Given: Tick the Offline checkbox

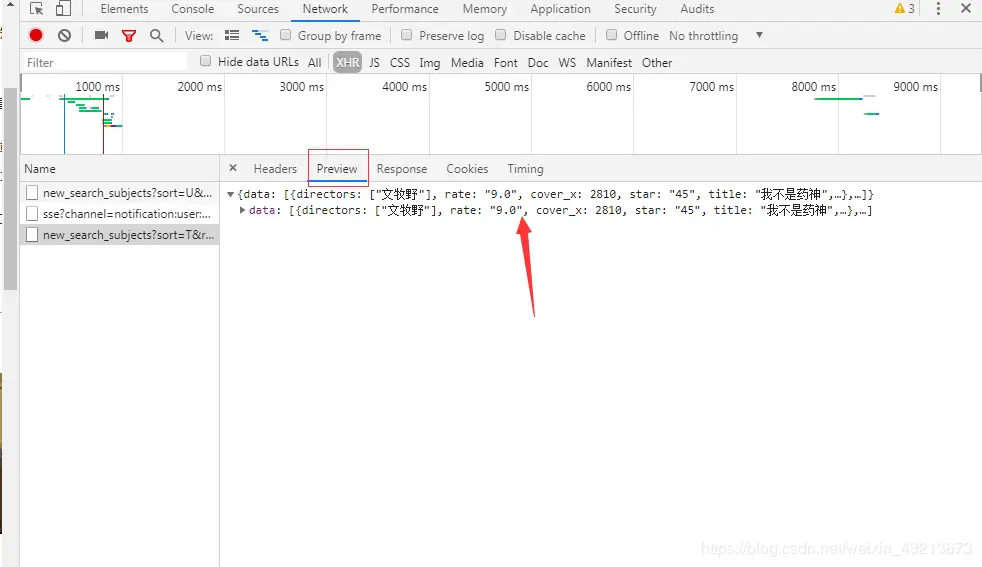Looking at the screenshot, I should click(611, 35).
